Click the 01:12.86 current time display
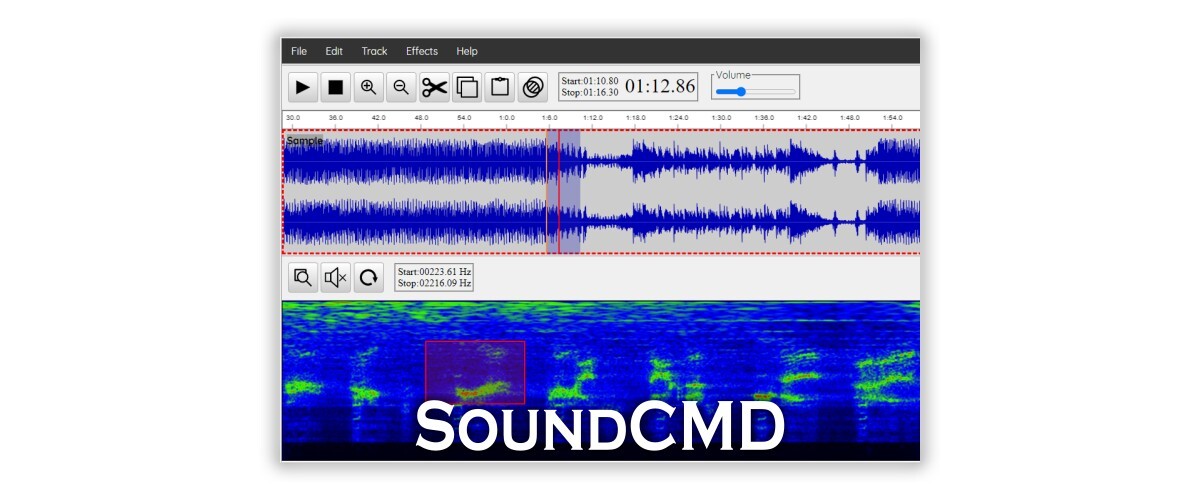Screen dimensions: 1200x500 tap(660, 86)
